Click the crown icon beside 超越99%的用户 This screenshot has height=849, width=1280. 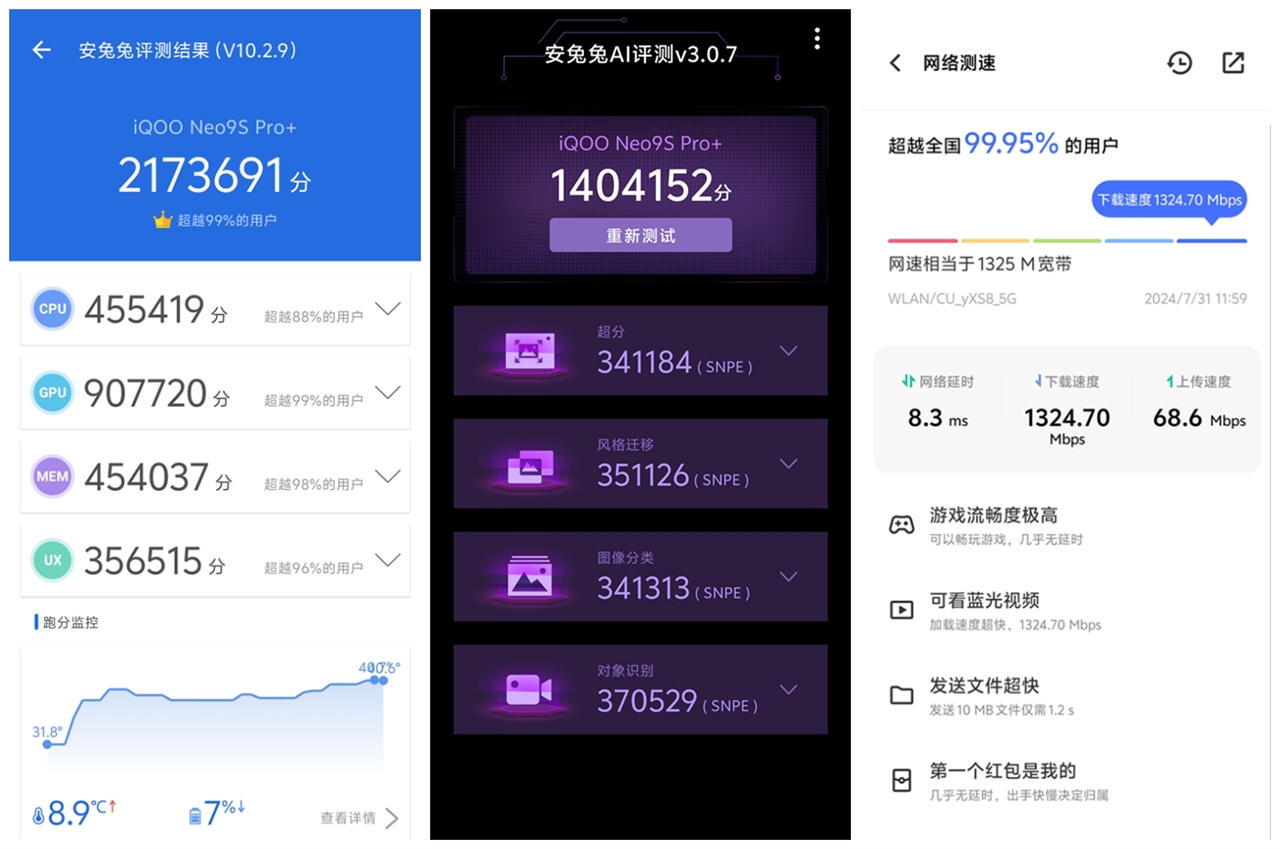pyautogui.click(x=163, y=220)
